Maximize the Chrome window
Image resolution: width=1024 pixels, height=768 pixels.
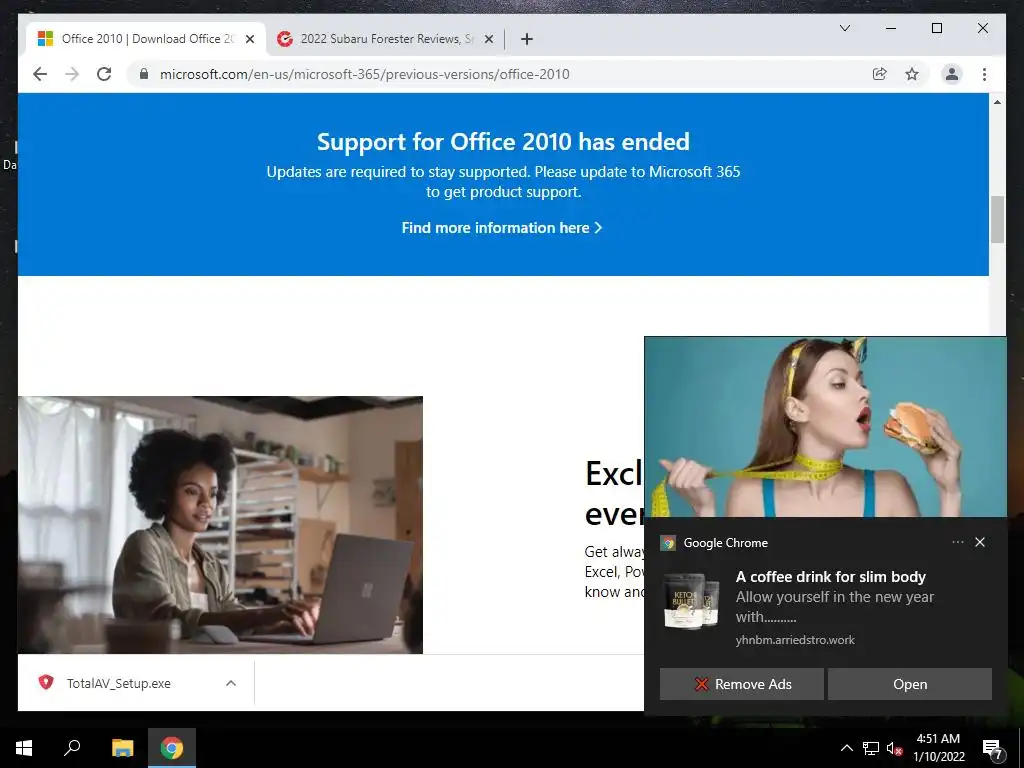click(x=936, y=28)
